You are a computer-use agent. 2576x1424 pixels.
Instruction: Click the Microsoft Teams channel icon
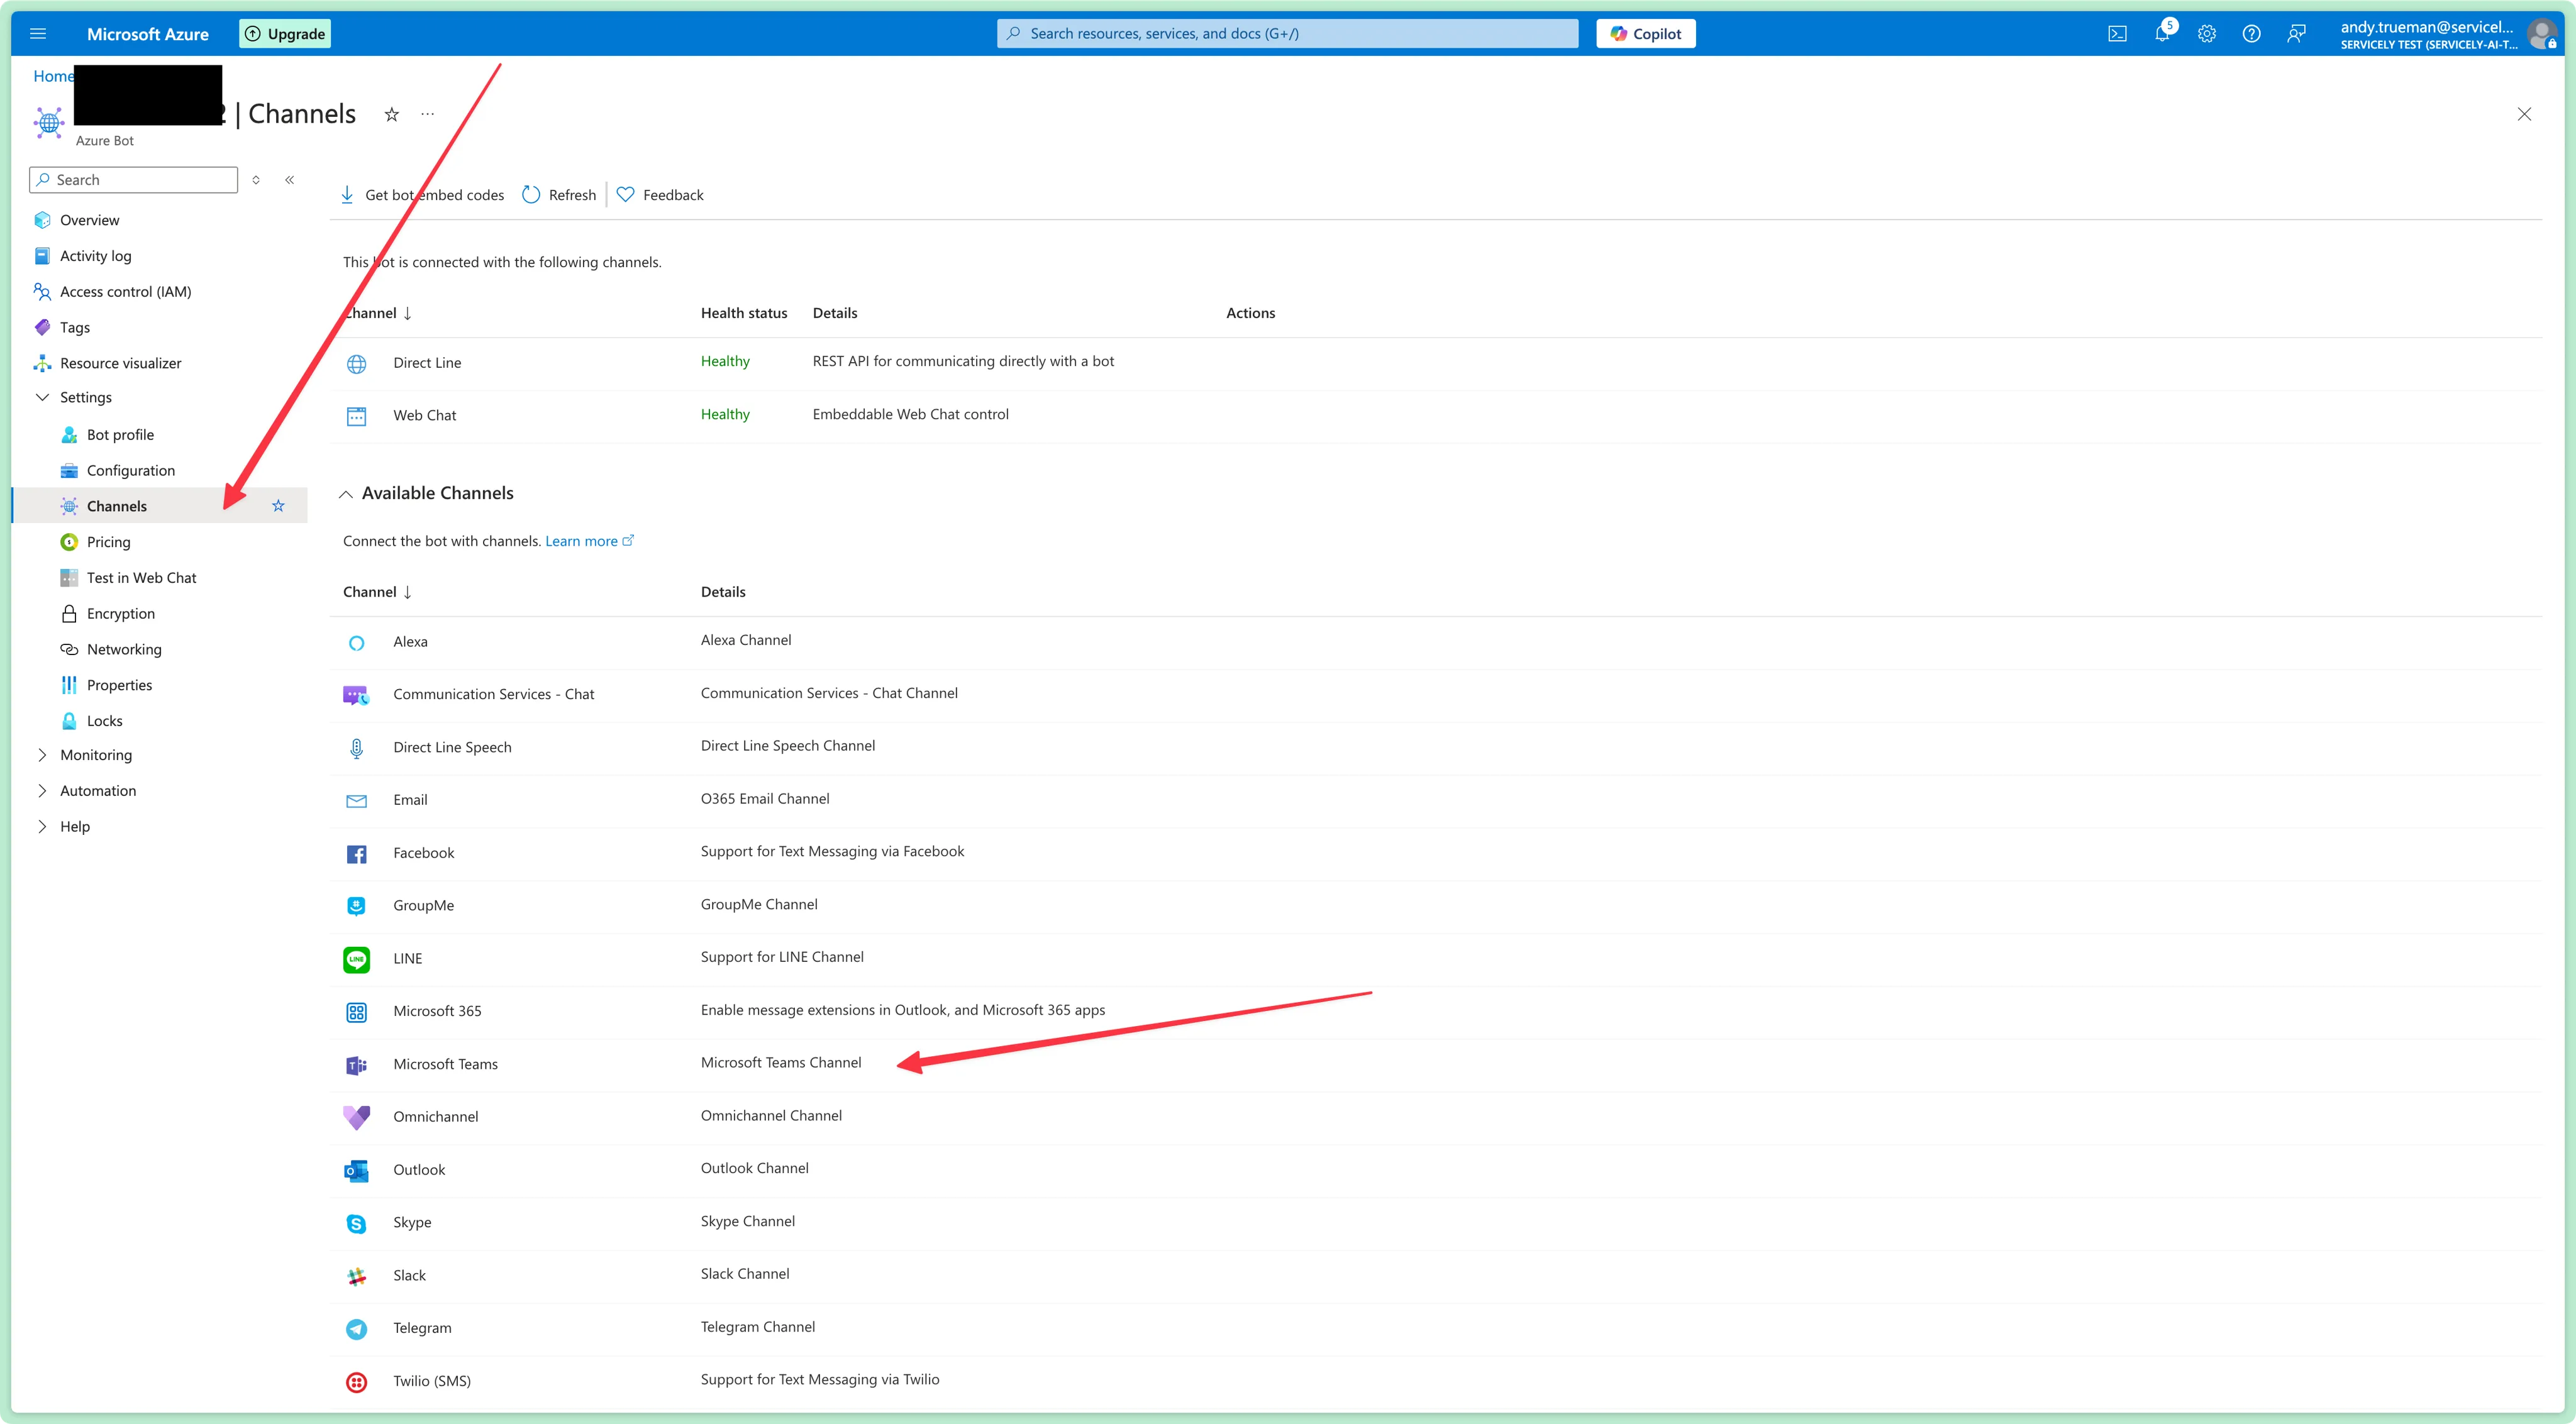click(356, 1065)
